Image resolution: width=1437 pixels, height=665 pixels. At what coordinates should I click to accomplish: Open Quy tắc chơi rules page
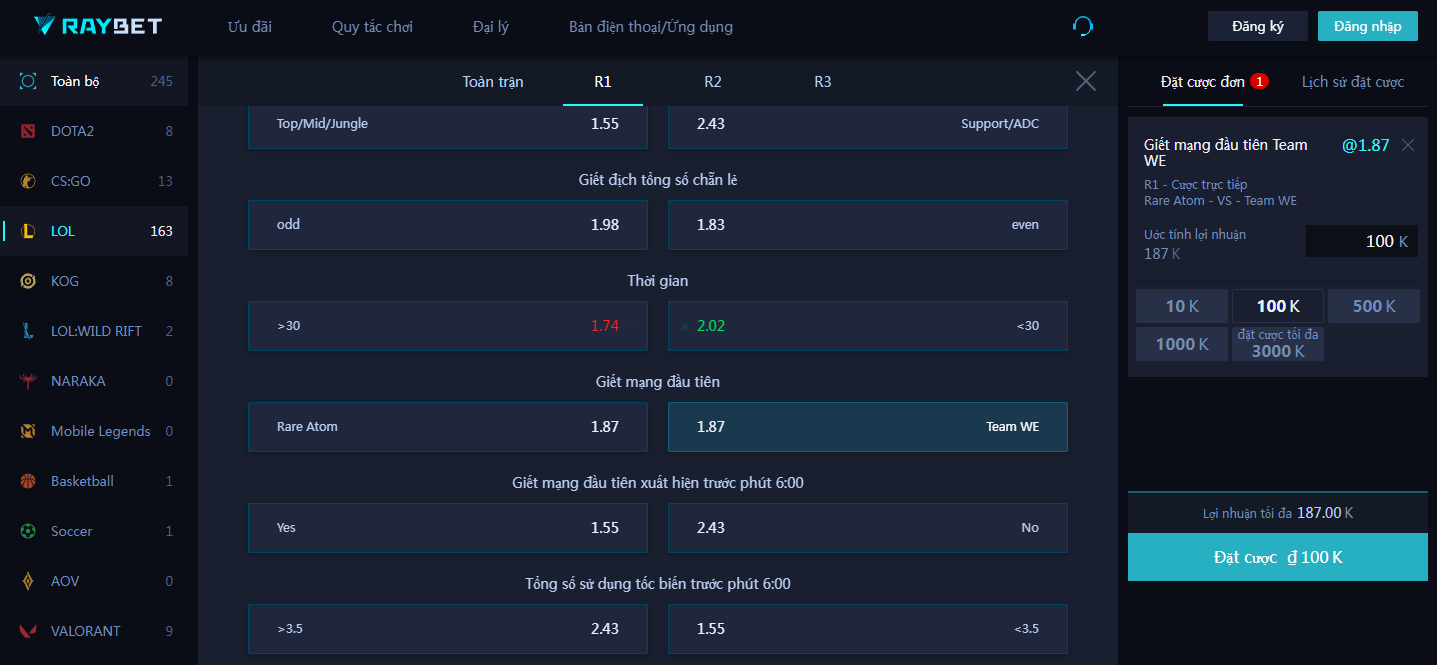[x=372, y=27]
